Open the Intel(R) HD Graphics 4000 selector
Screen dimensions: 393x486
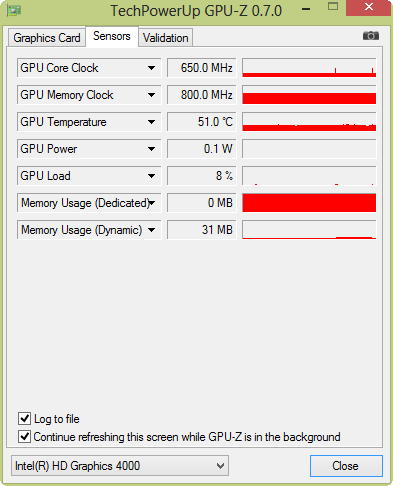120,466
